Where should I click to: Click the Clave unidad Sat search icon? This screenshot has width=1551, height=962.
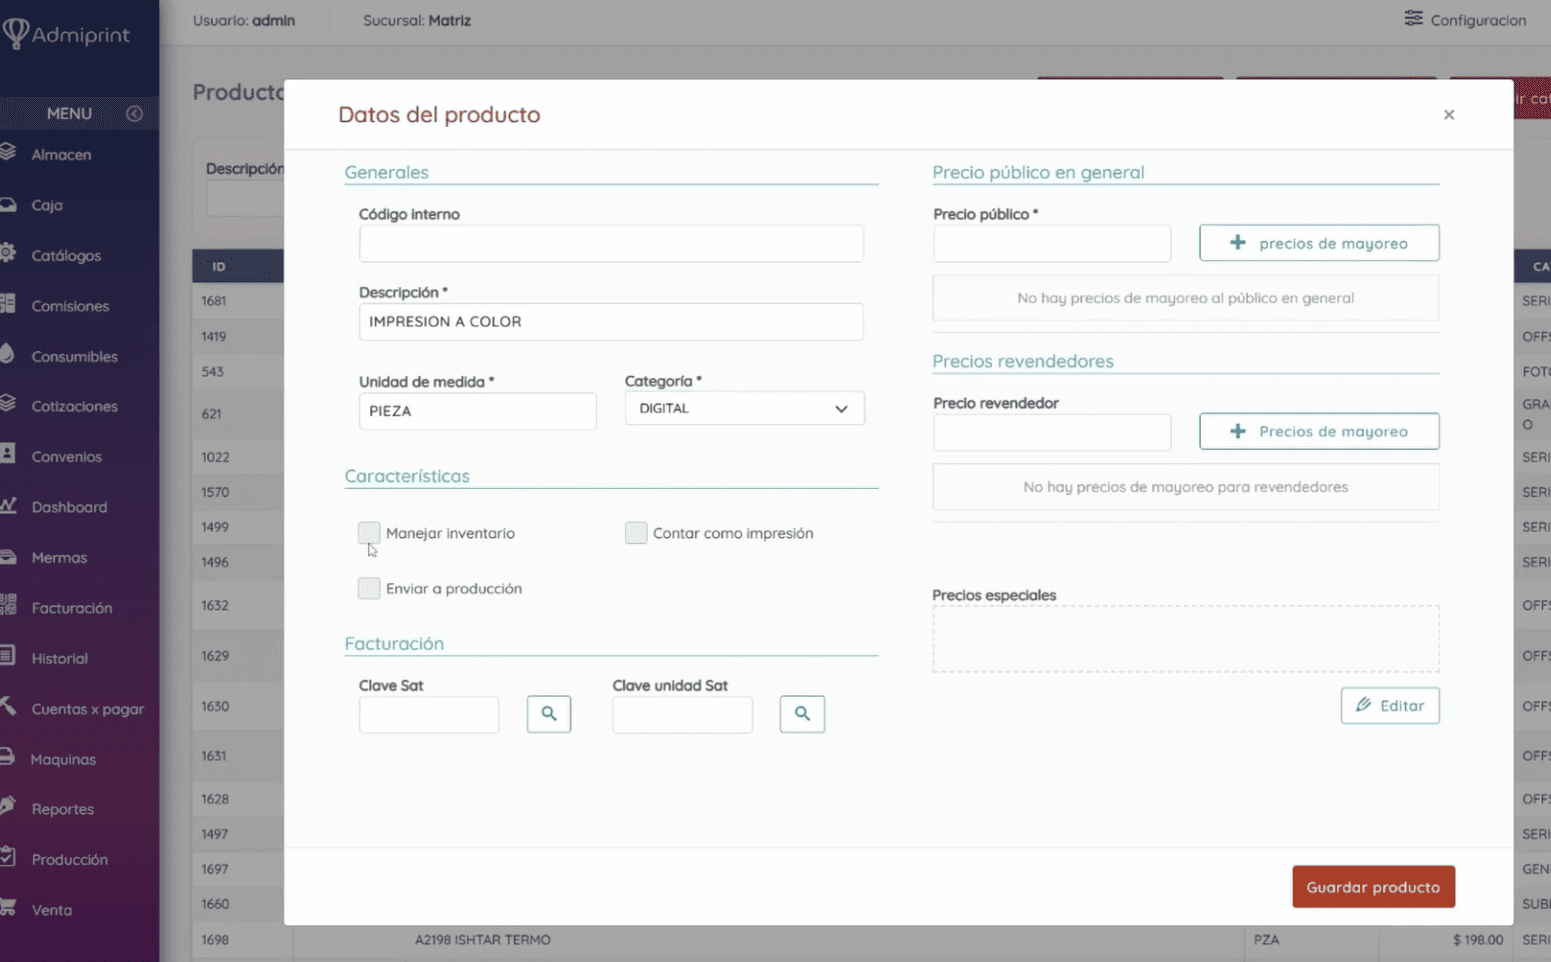point(802,714)
